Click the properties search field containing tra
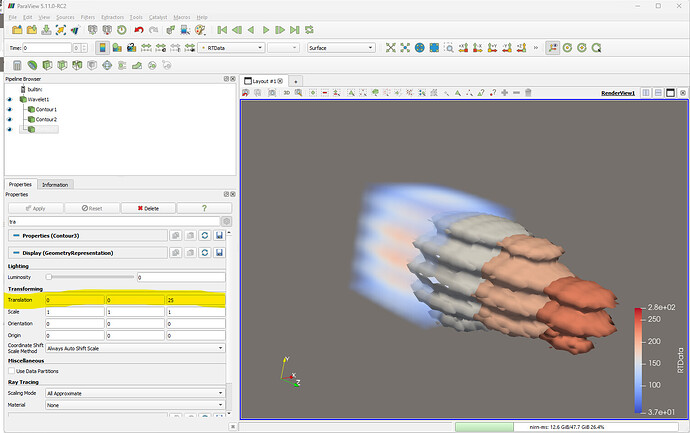 point(114,221)
